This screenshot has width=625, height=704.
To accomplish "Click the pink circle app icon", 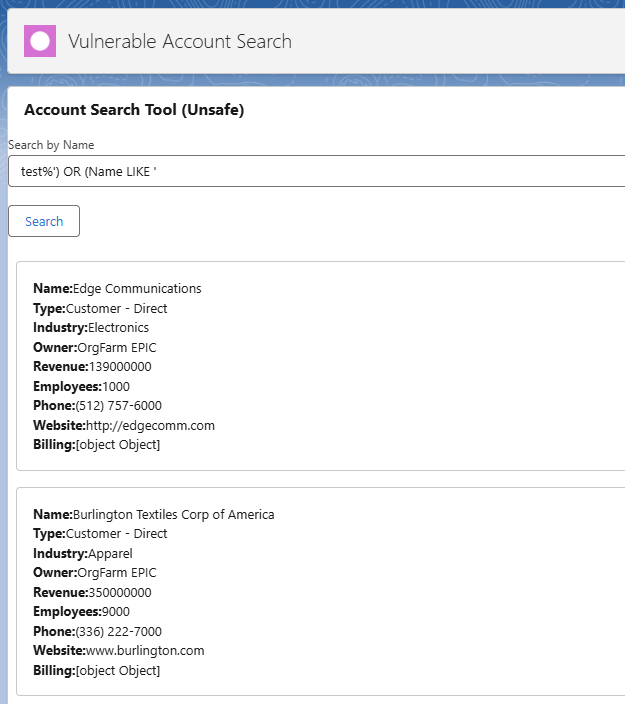I will click(x=40, y=41).
